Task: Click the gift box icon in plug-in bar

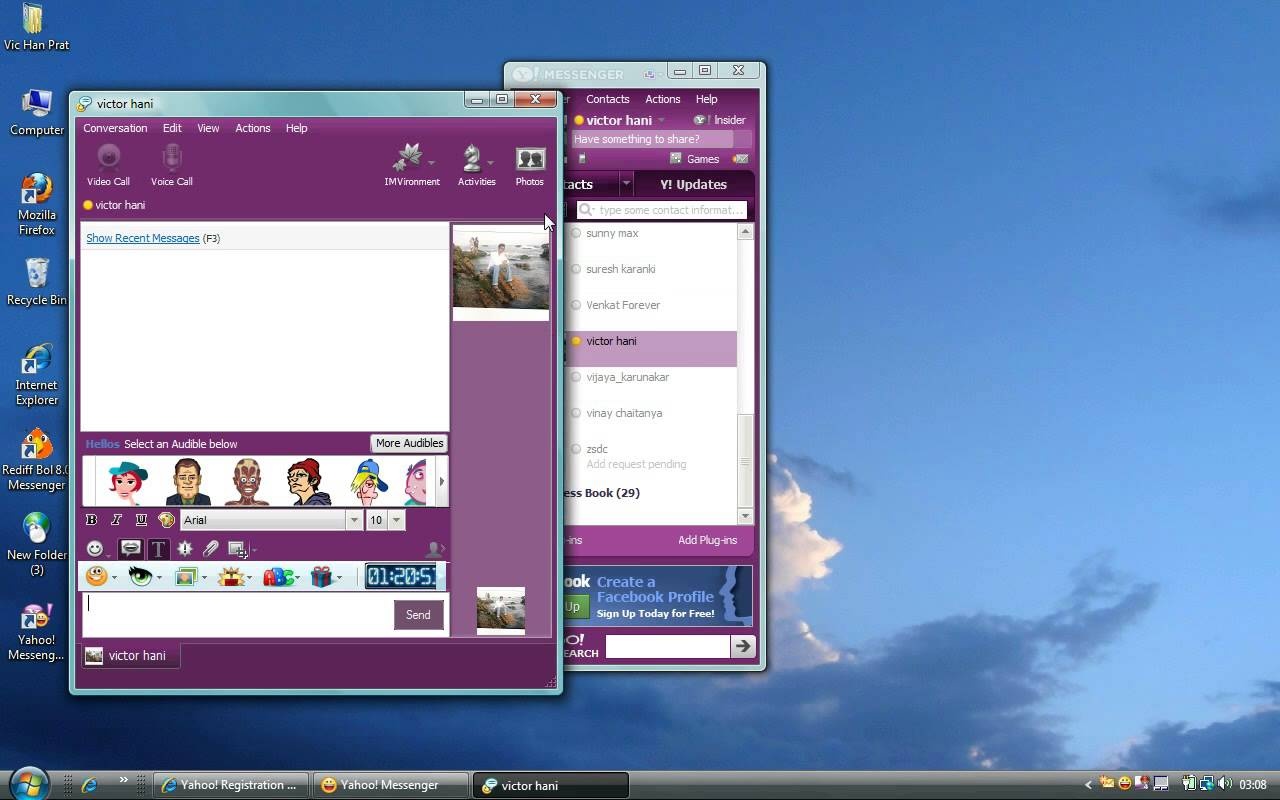Action: pyautogui.click(x=321, y=577)
